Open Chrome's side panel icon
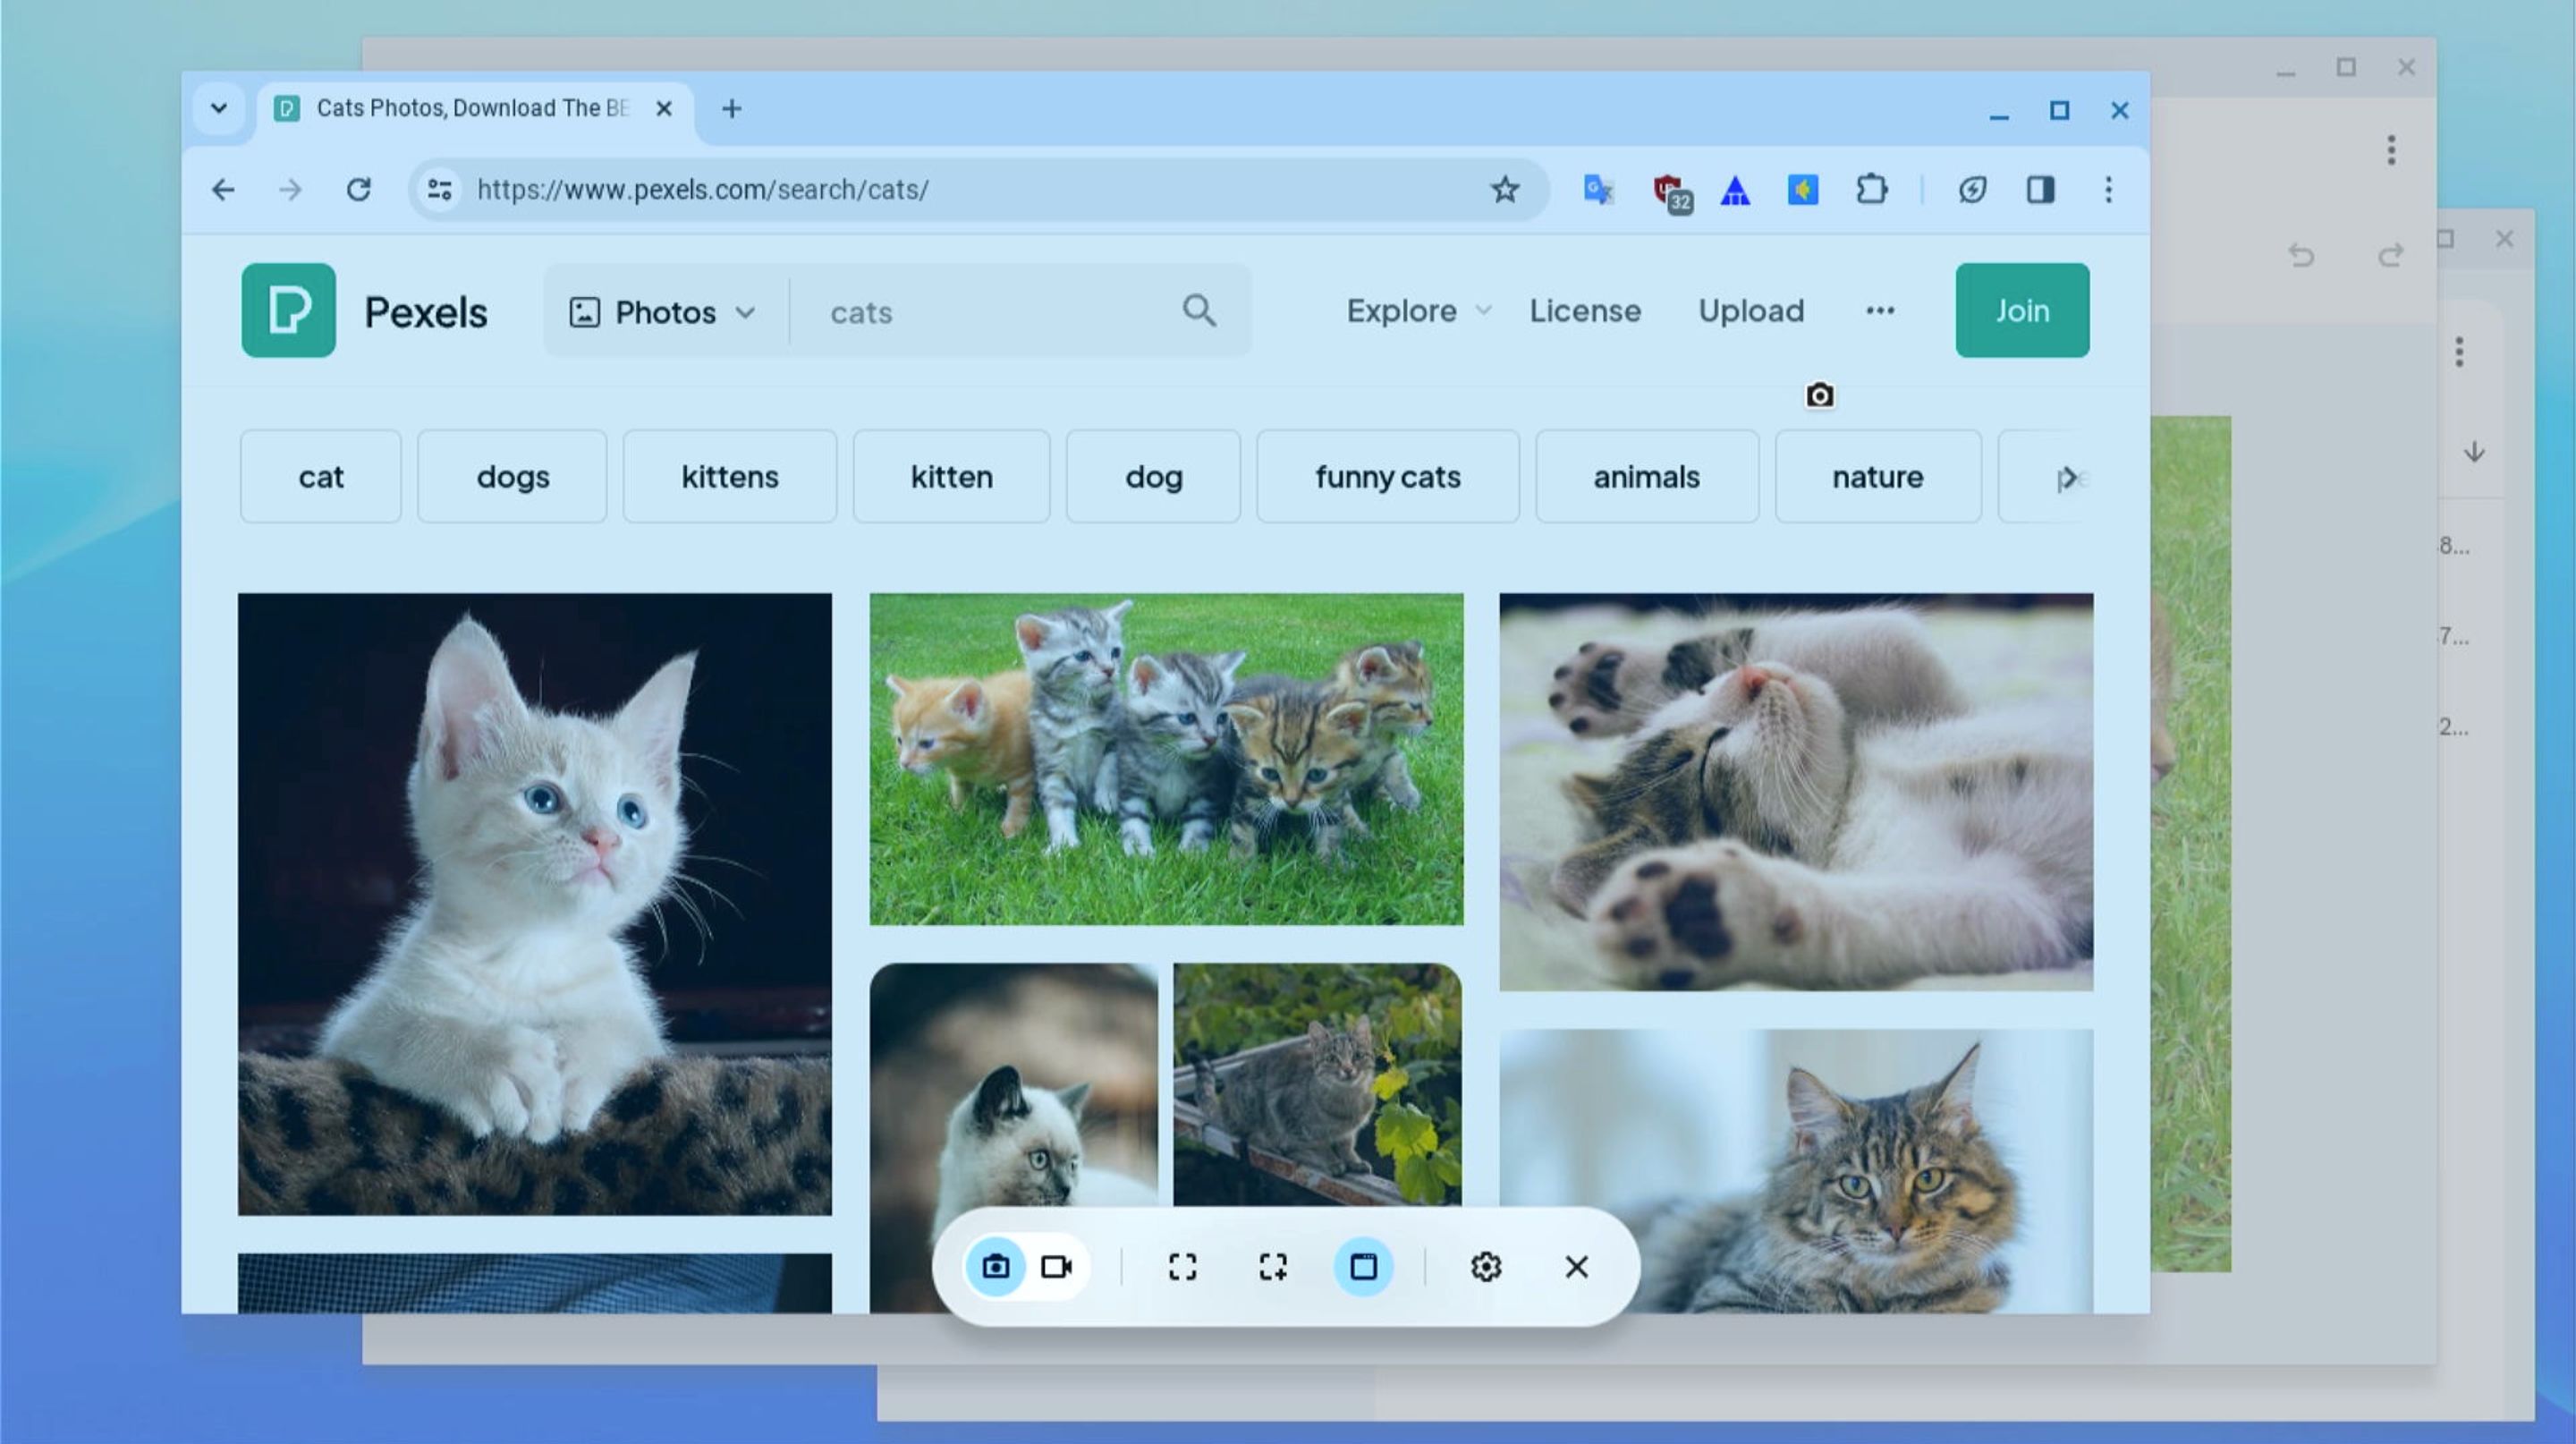Viewport: 2576px width, 1444px height. pyautogui.click(x=2040, y=190)
